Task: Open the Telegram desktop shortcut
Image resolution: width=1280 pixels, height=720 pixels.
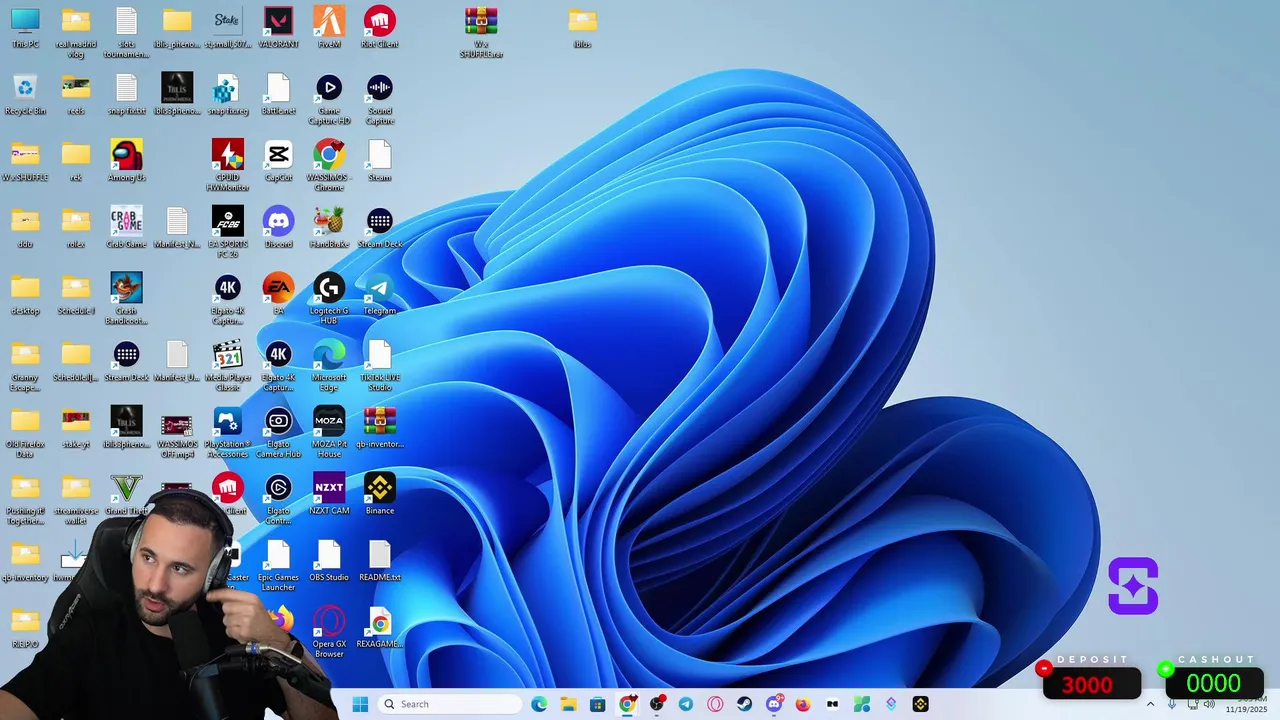Action: pyautogui.click(x=379, y=293)
